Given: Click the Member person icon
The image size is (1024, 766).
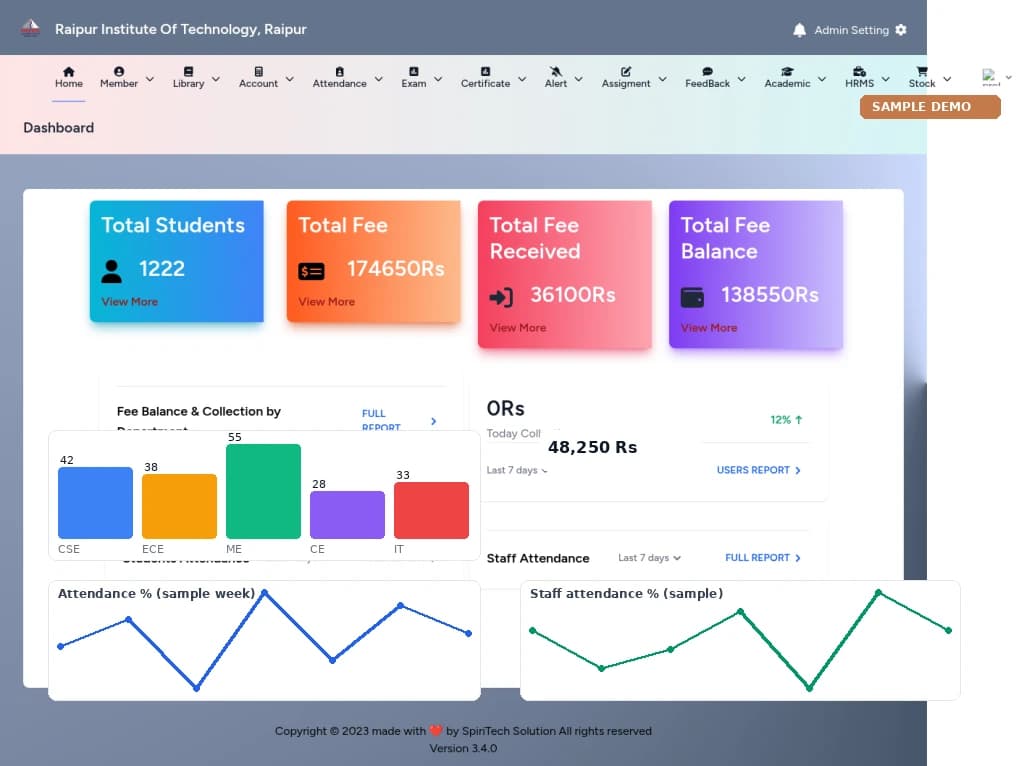Looking at the screenshot, I should (x=119, y=71).
